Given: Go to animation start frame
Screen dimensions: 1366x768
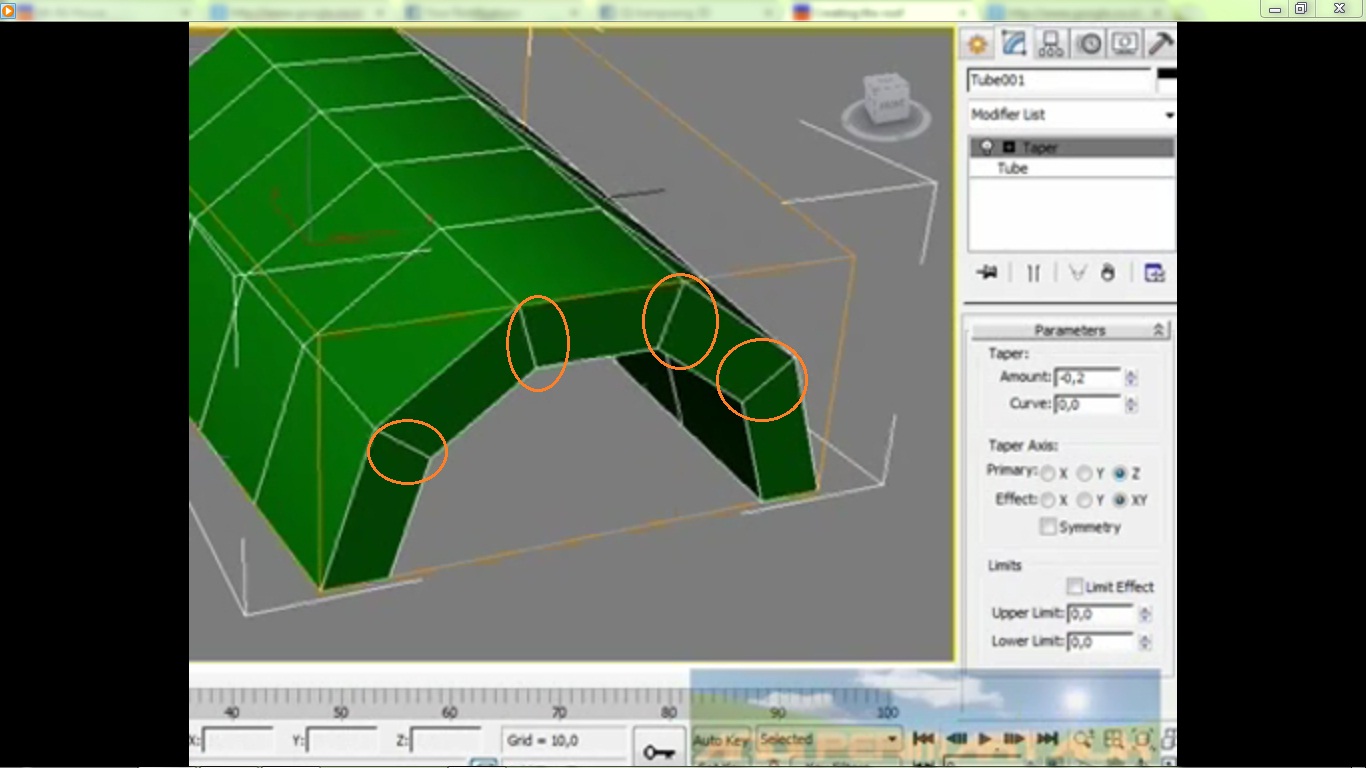Looking at the screenshot, I should pyautogui.click(x=924, y=739).
